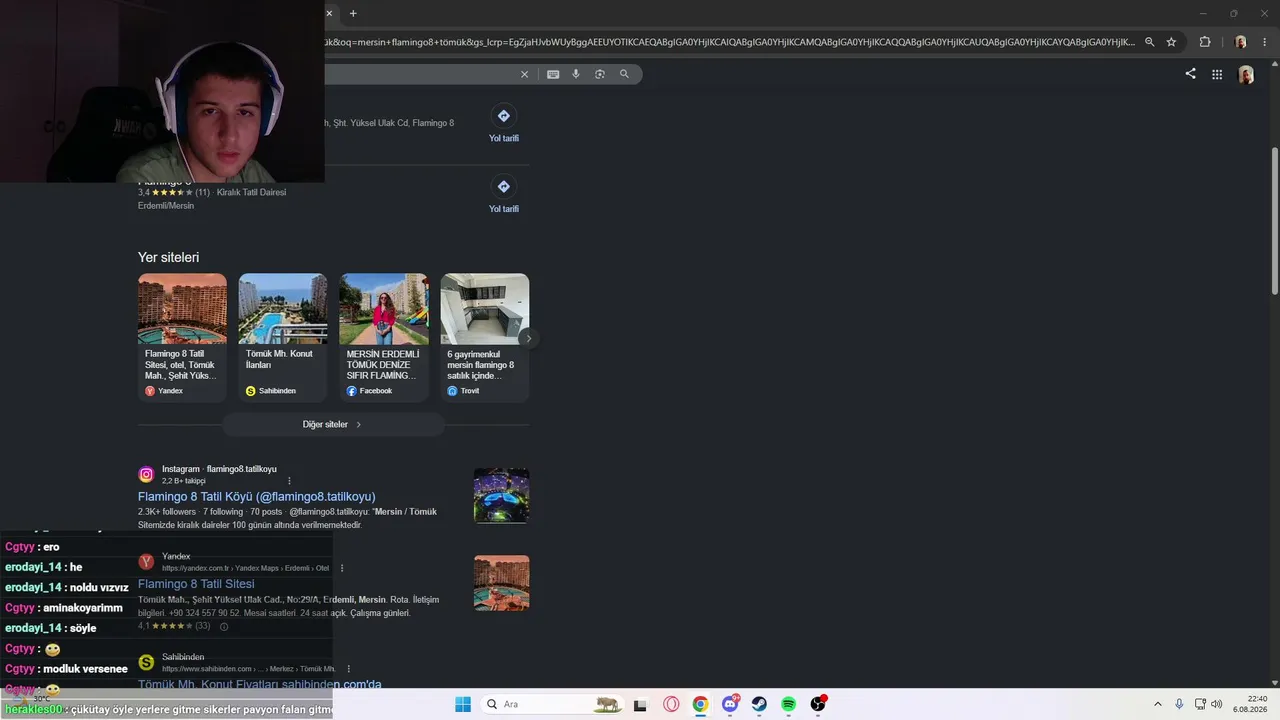
Task: Show hidden system tray icons
Action: pos(1158,704)
